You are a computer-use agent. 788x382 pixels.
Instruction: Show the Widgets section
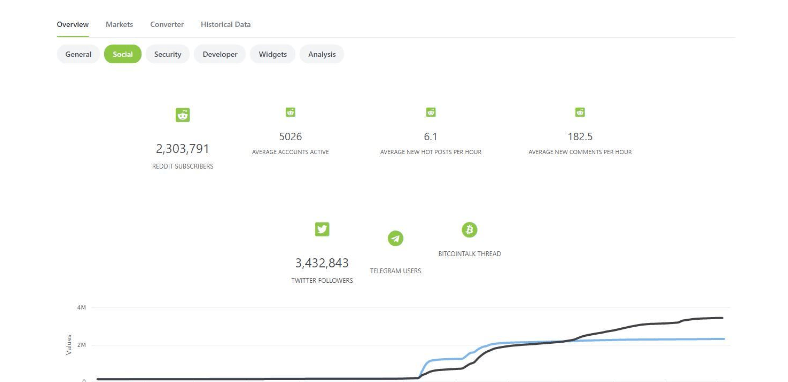tap(272, 54)
